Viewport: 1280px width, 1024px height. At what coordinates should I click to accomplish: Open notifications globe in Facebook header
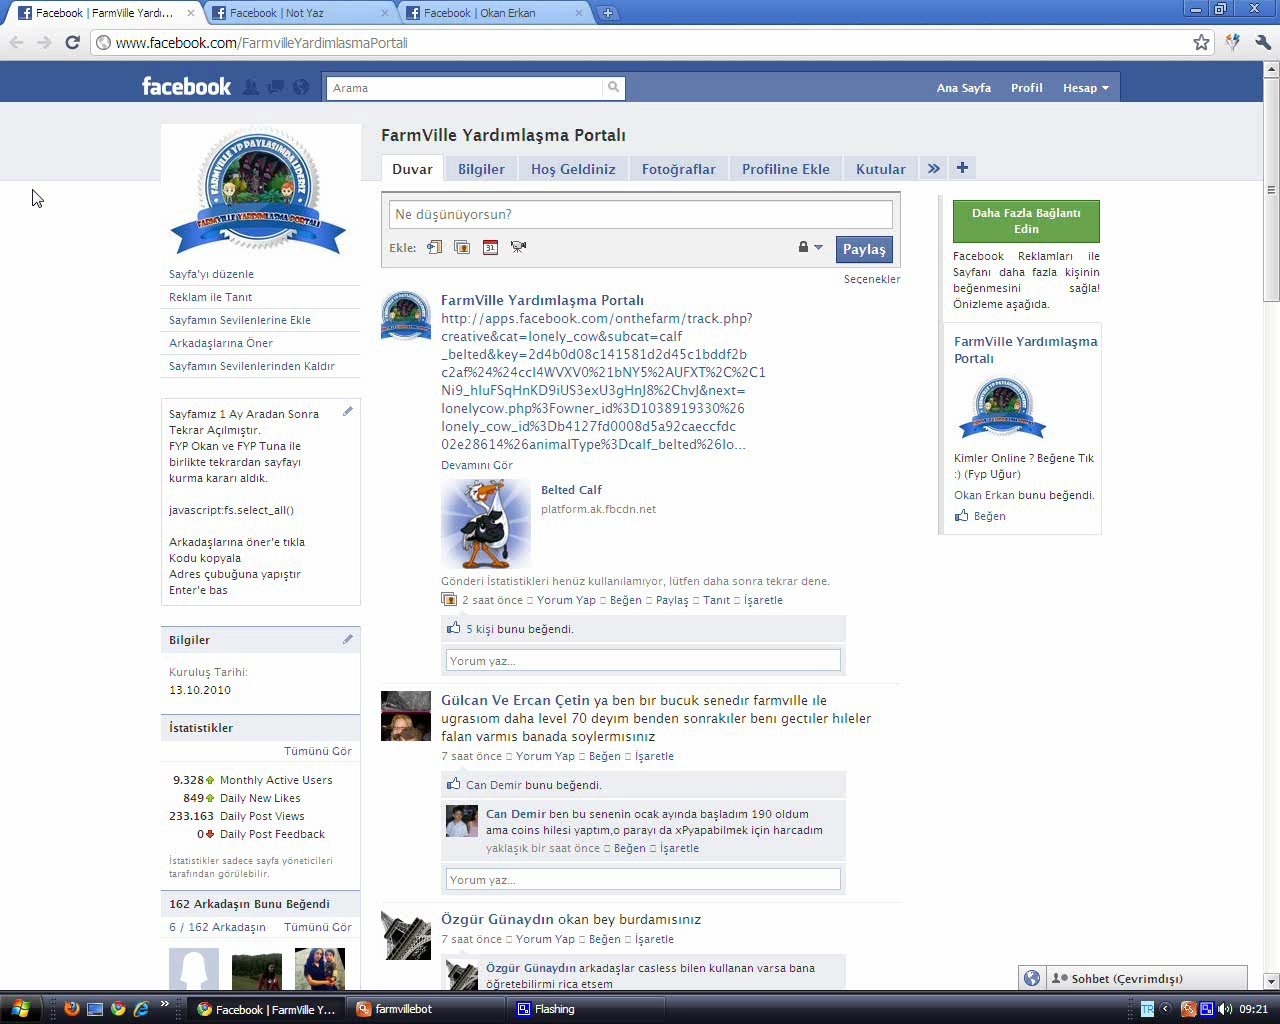tap(300, 87)
